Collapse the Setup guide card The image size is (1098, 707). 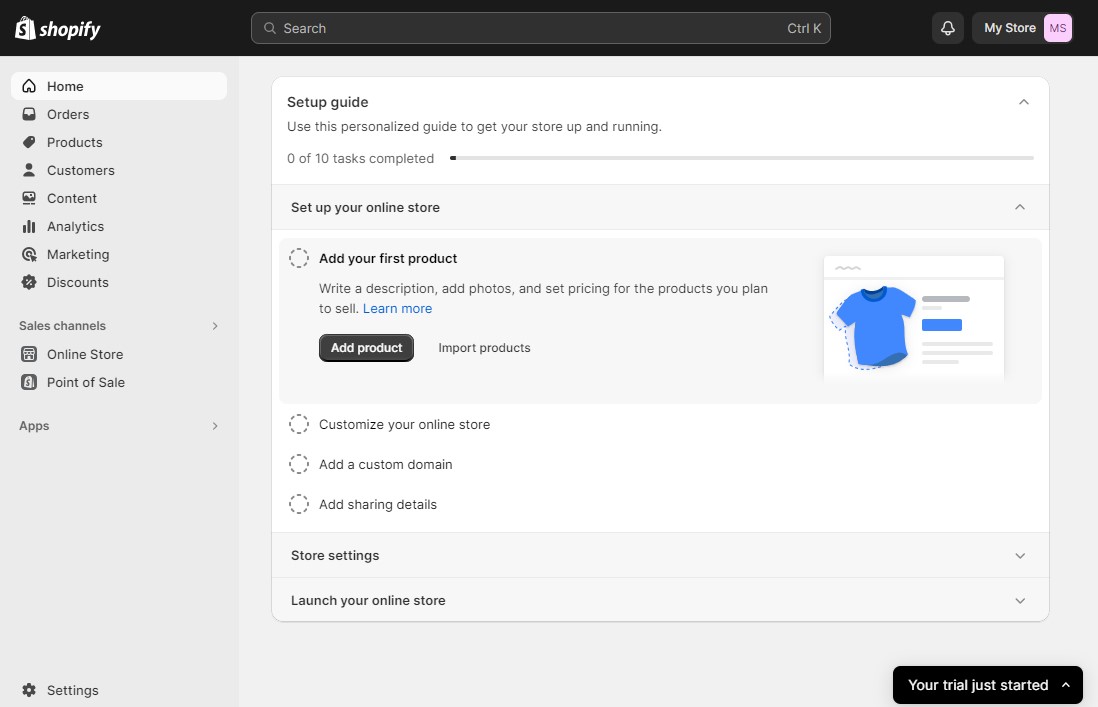pyautogui.click(x=1023, y=102)
